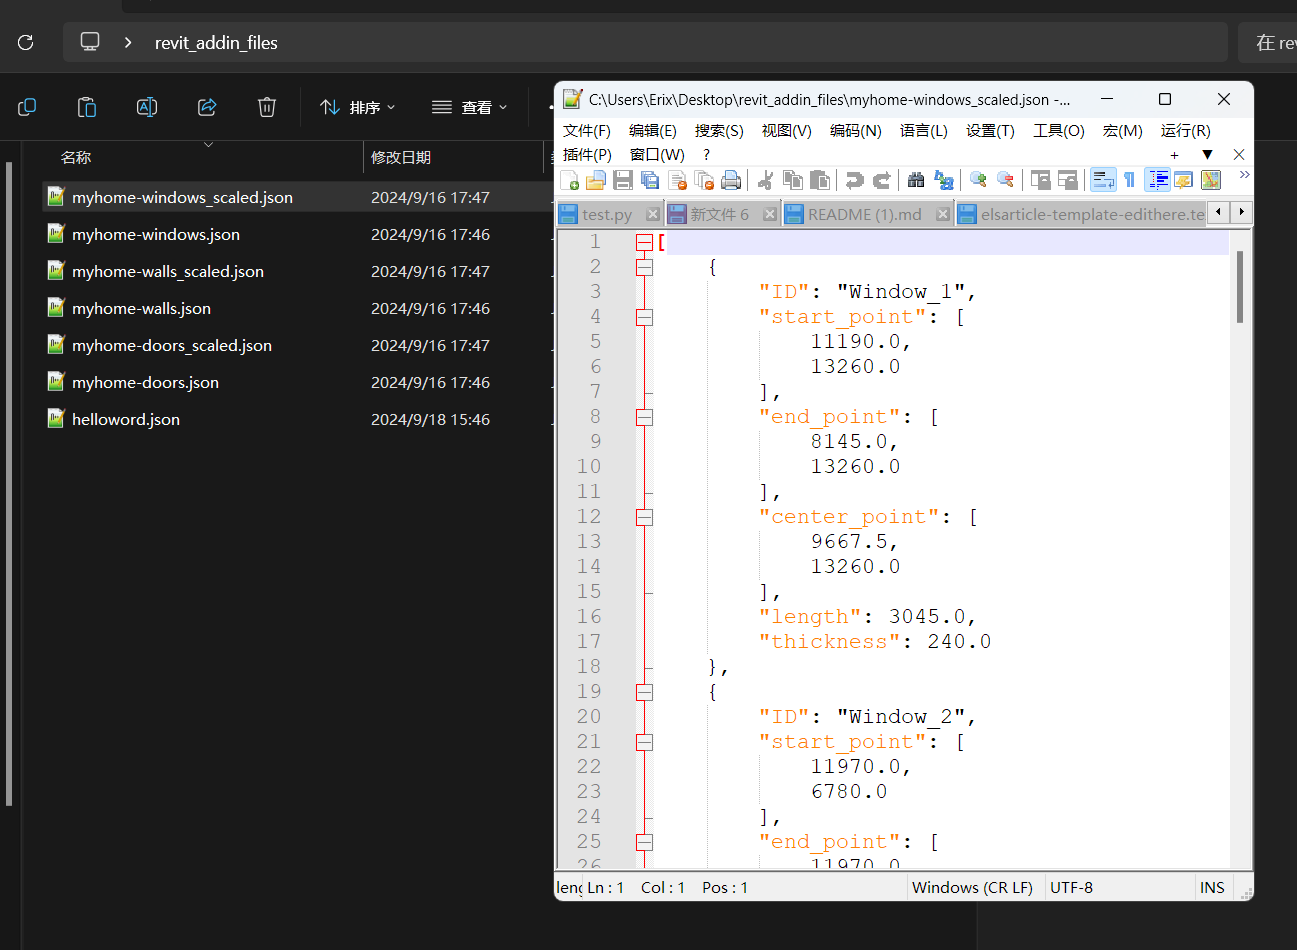Click the Copy icon in Explorer toolbar
Viewport: 1297px width, 950px height.
27,107
